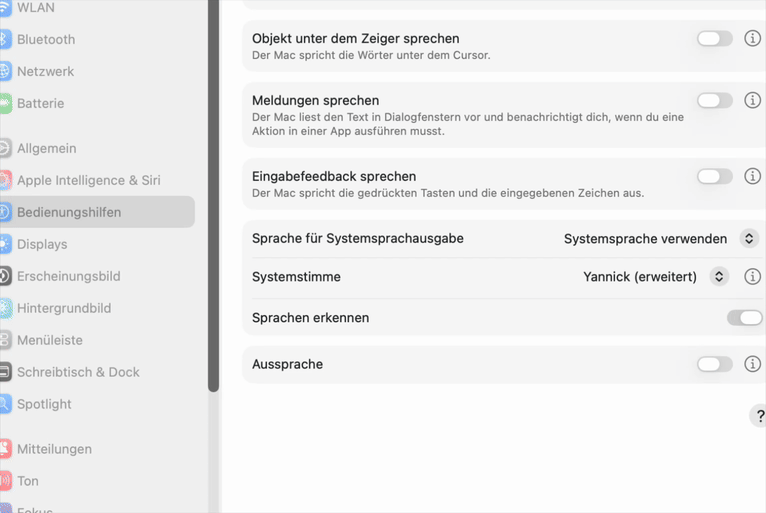Open info for Aussprache
The width and height of the screenshot is (766, 513).
752,365
